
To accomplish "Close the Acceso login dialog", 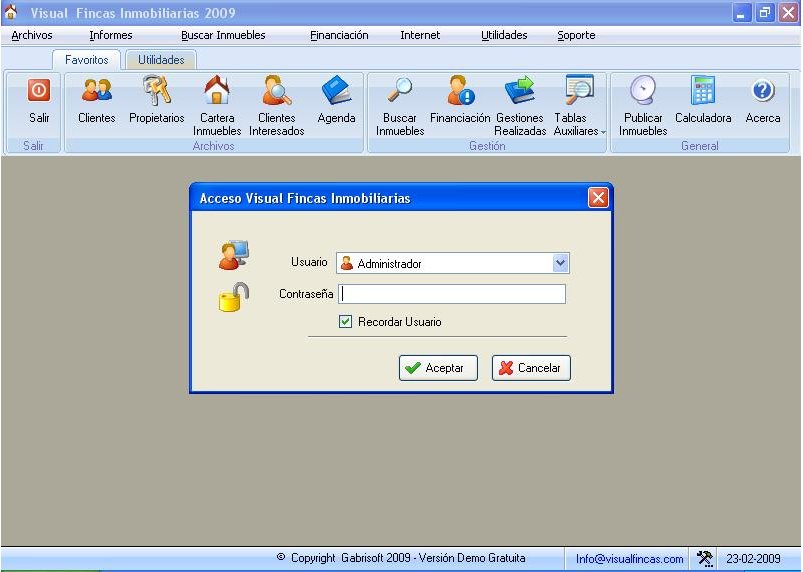I will tap(598, 198).
